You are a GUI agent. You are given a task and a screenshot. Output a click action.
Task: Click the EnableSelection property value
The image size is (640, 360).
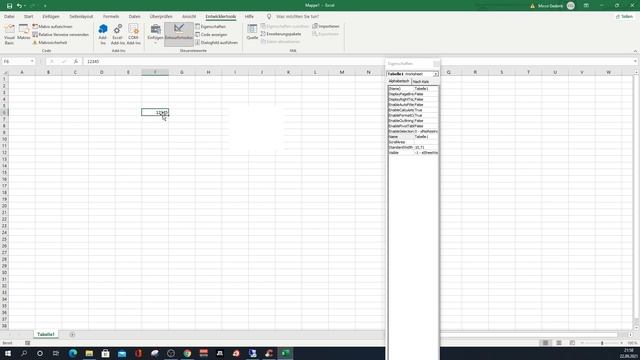(x=426, y=131)
